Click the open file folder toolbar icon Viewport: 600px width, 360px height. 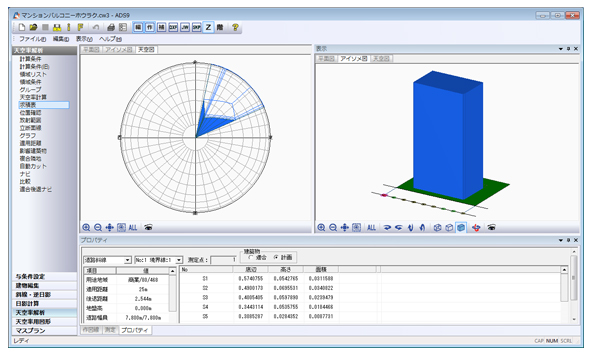click(x=33, y=27)
